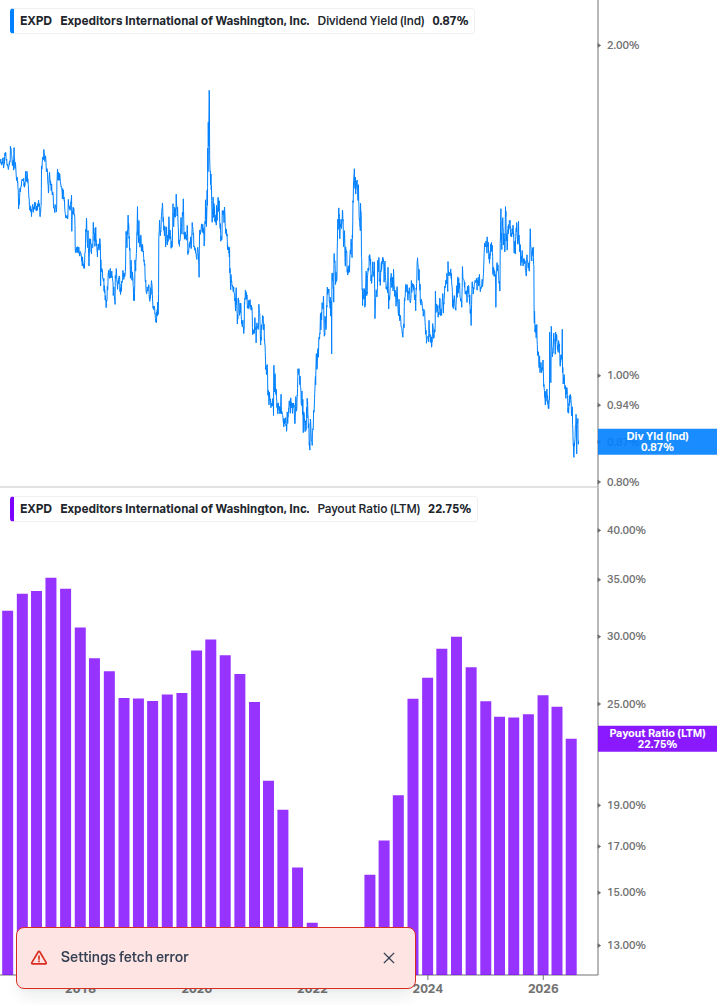Click the 35.00% label on payout ratio axis

tap(626, 579)
